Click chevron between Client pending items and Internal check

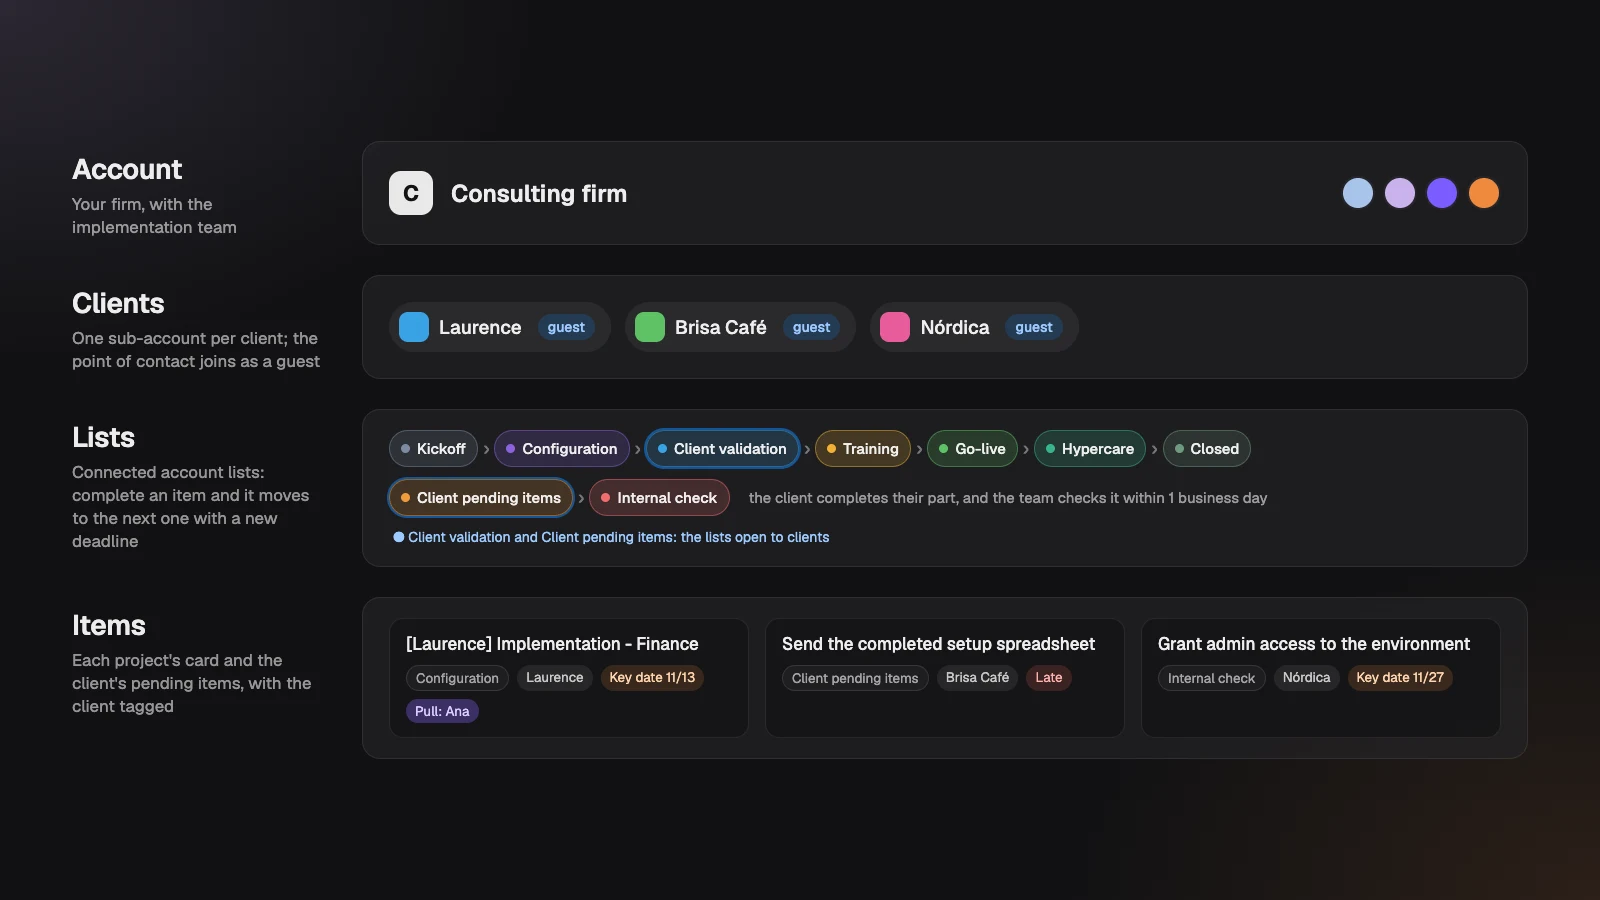581,499
